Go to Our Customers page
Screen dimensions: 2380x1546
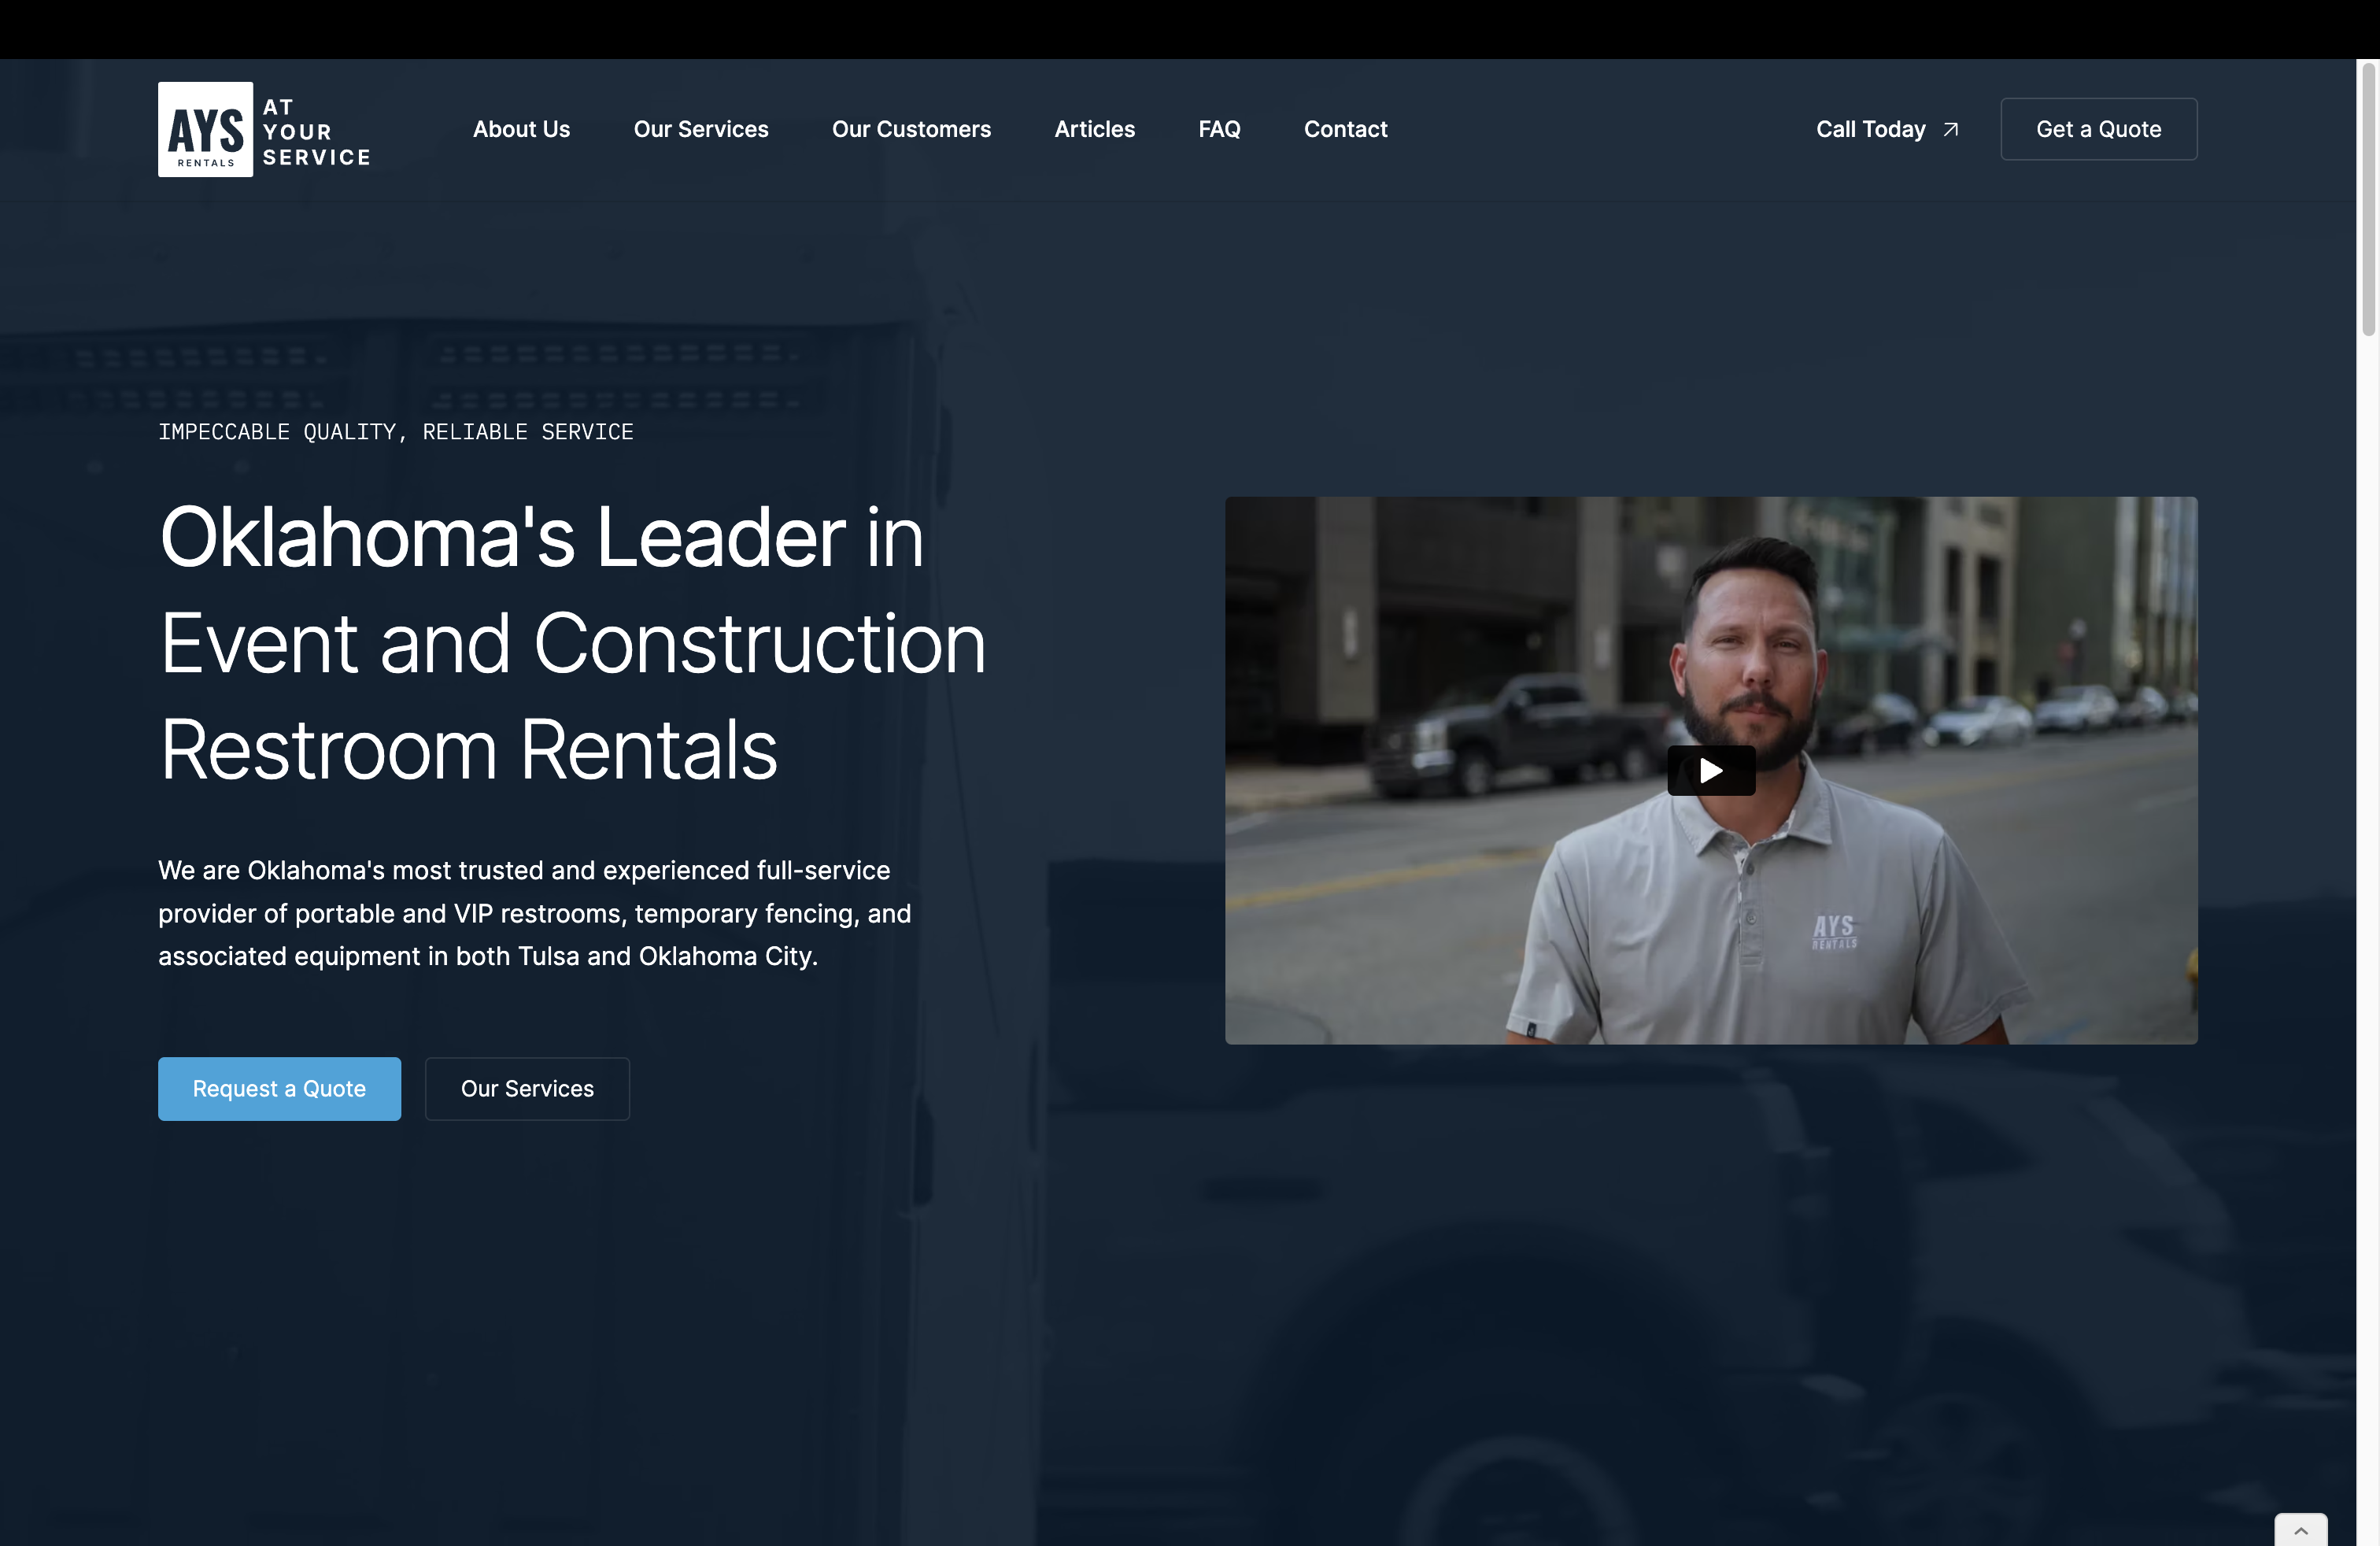pyautogui.click(x=911, y=129)
